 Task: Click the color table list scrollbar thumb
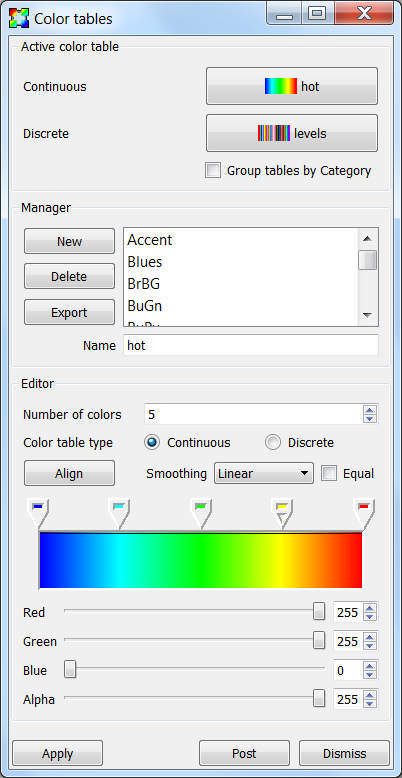(368, 260)
